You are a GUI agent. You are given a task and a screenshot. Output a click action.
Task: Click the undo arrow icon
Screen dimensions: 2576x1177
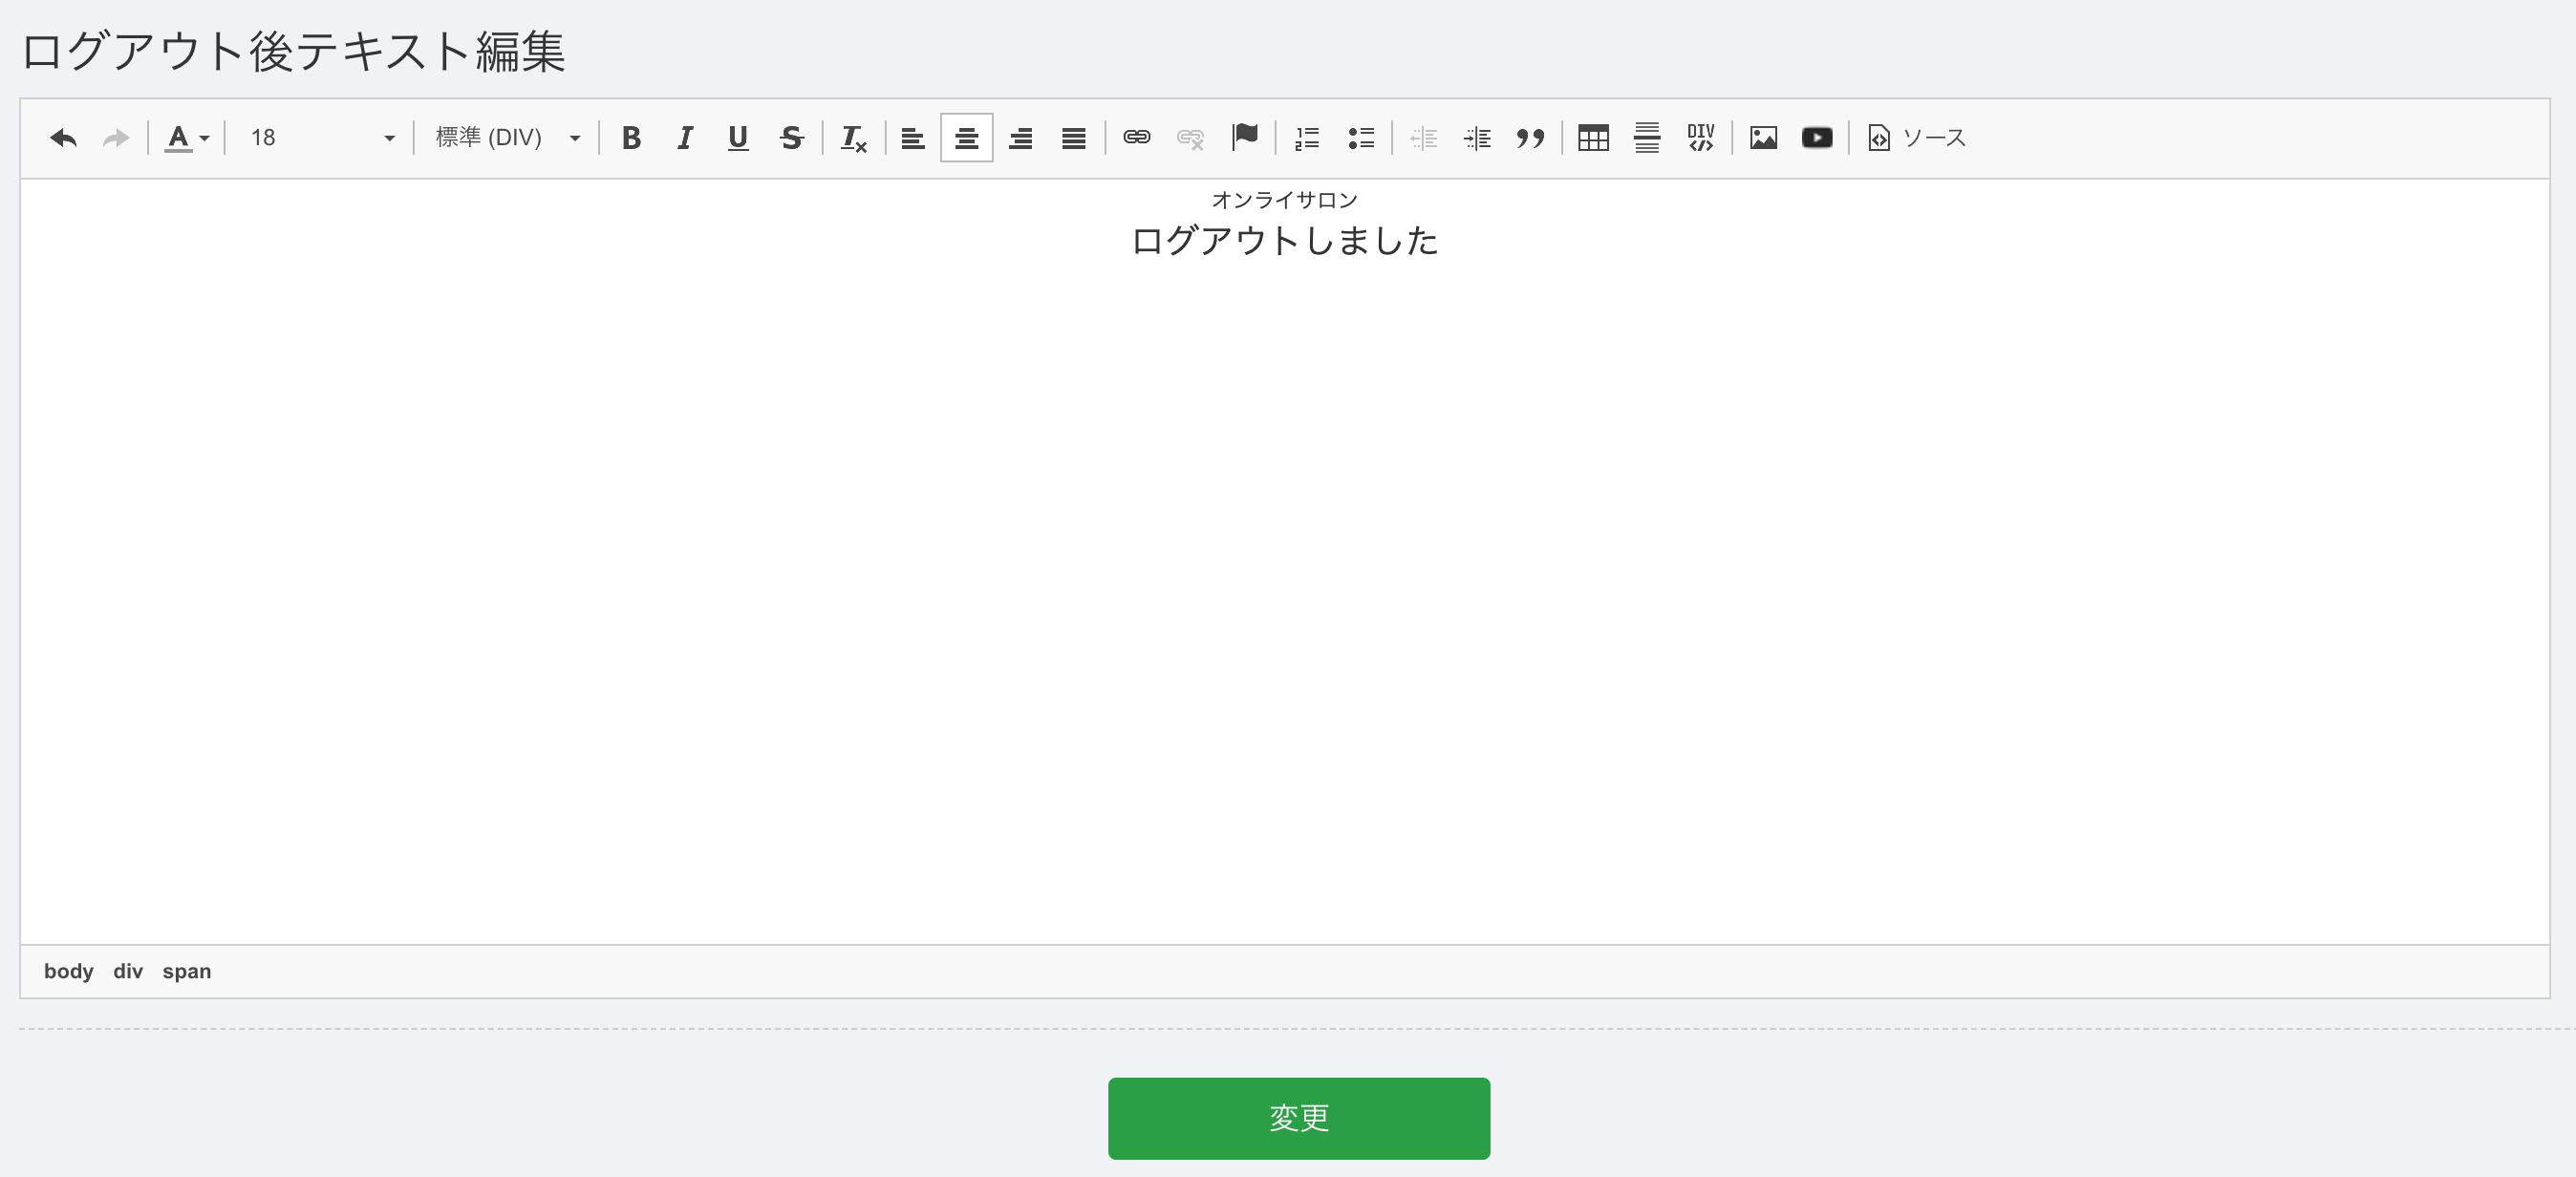(63, 138)
